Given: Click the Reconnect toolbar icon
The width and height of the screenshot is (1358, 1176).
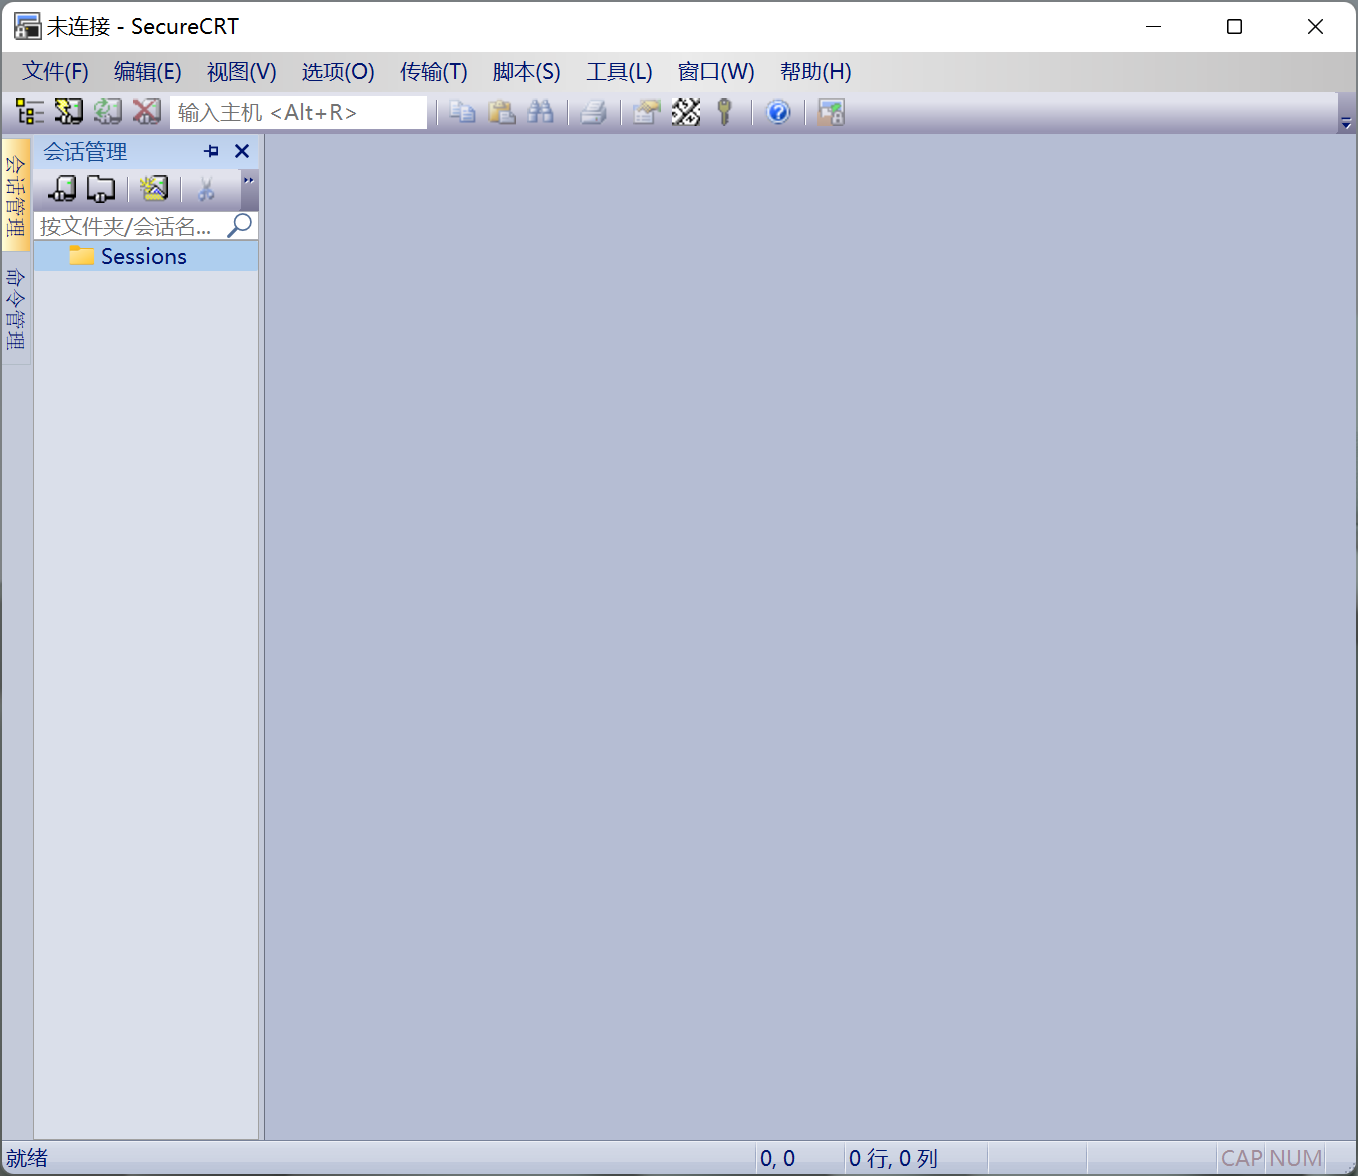Looking at the screenshot, I should point(107,112).
